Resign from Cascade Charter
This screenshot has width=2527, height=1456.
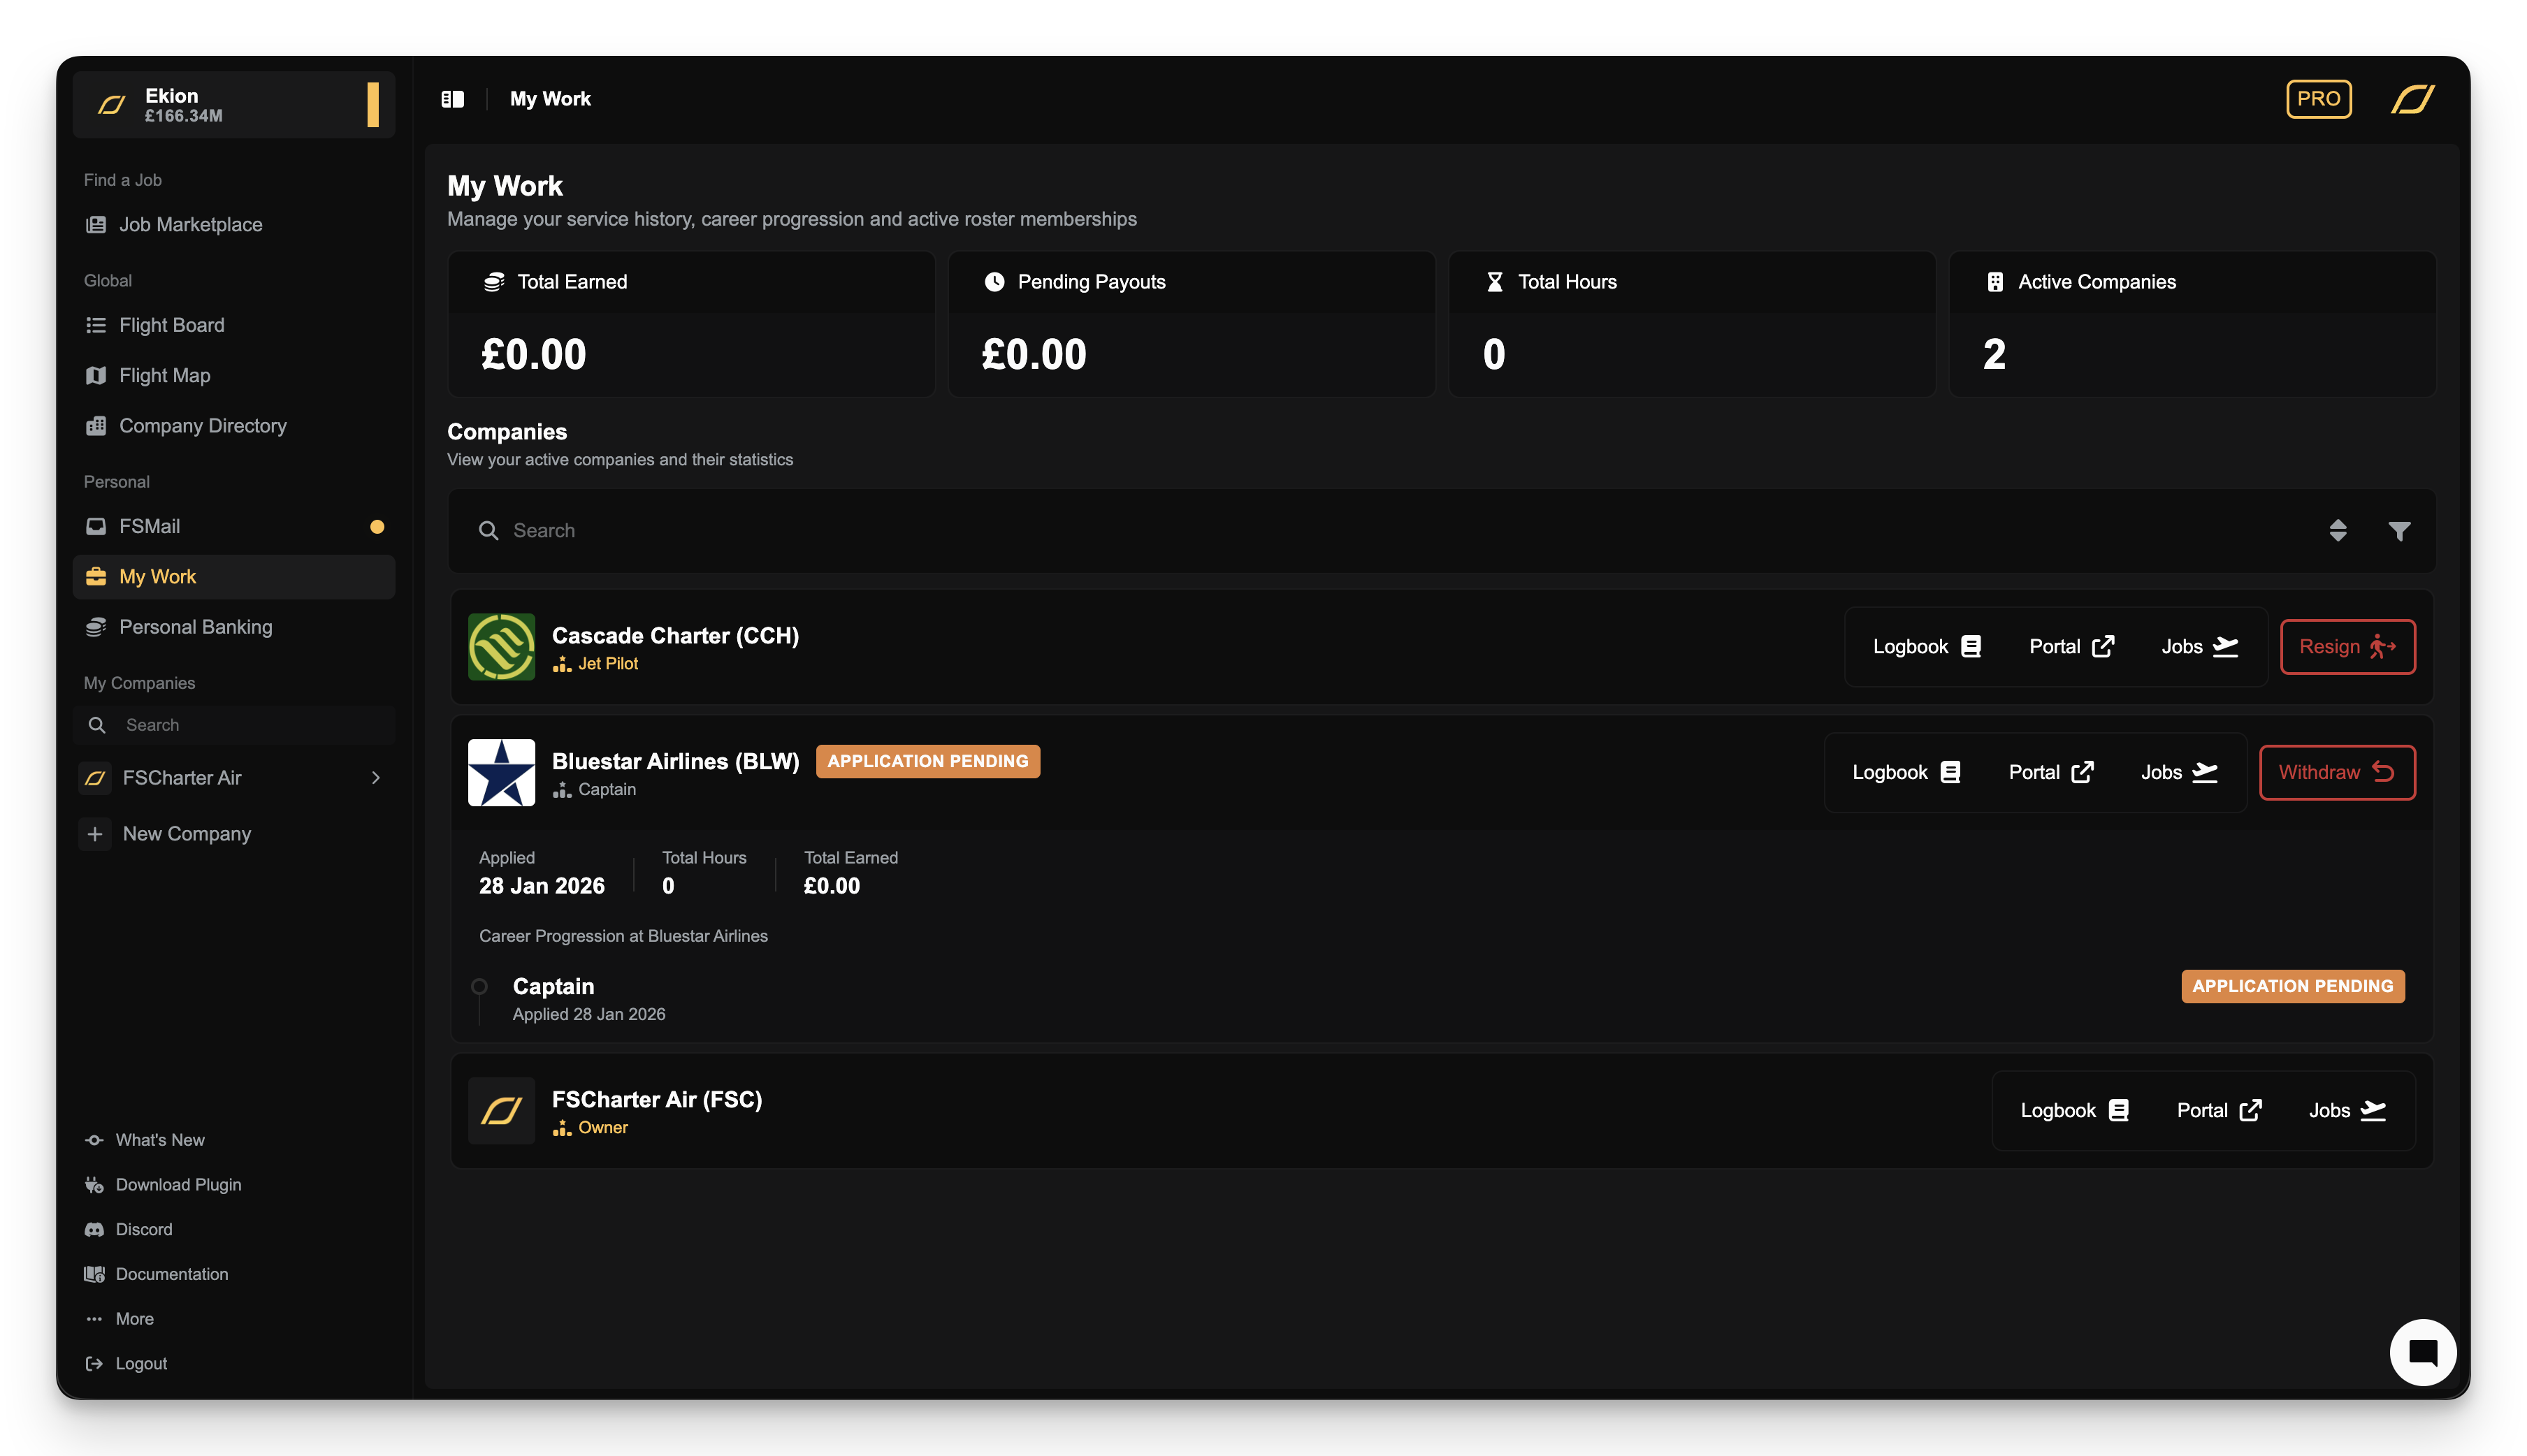(x=2347, y=647)
